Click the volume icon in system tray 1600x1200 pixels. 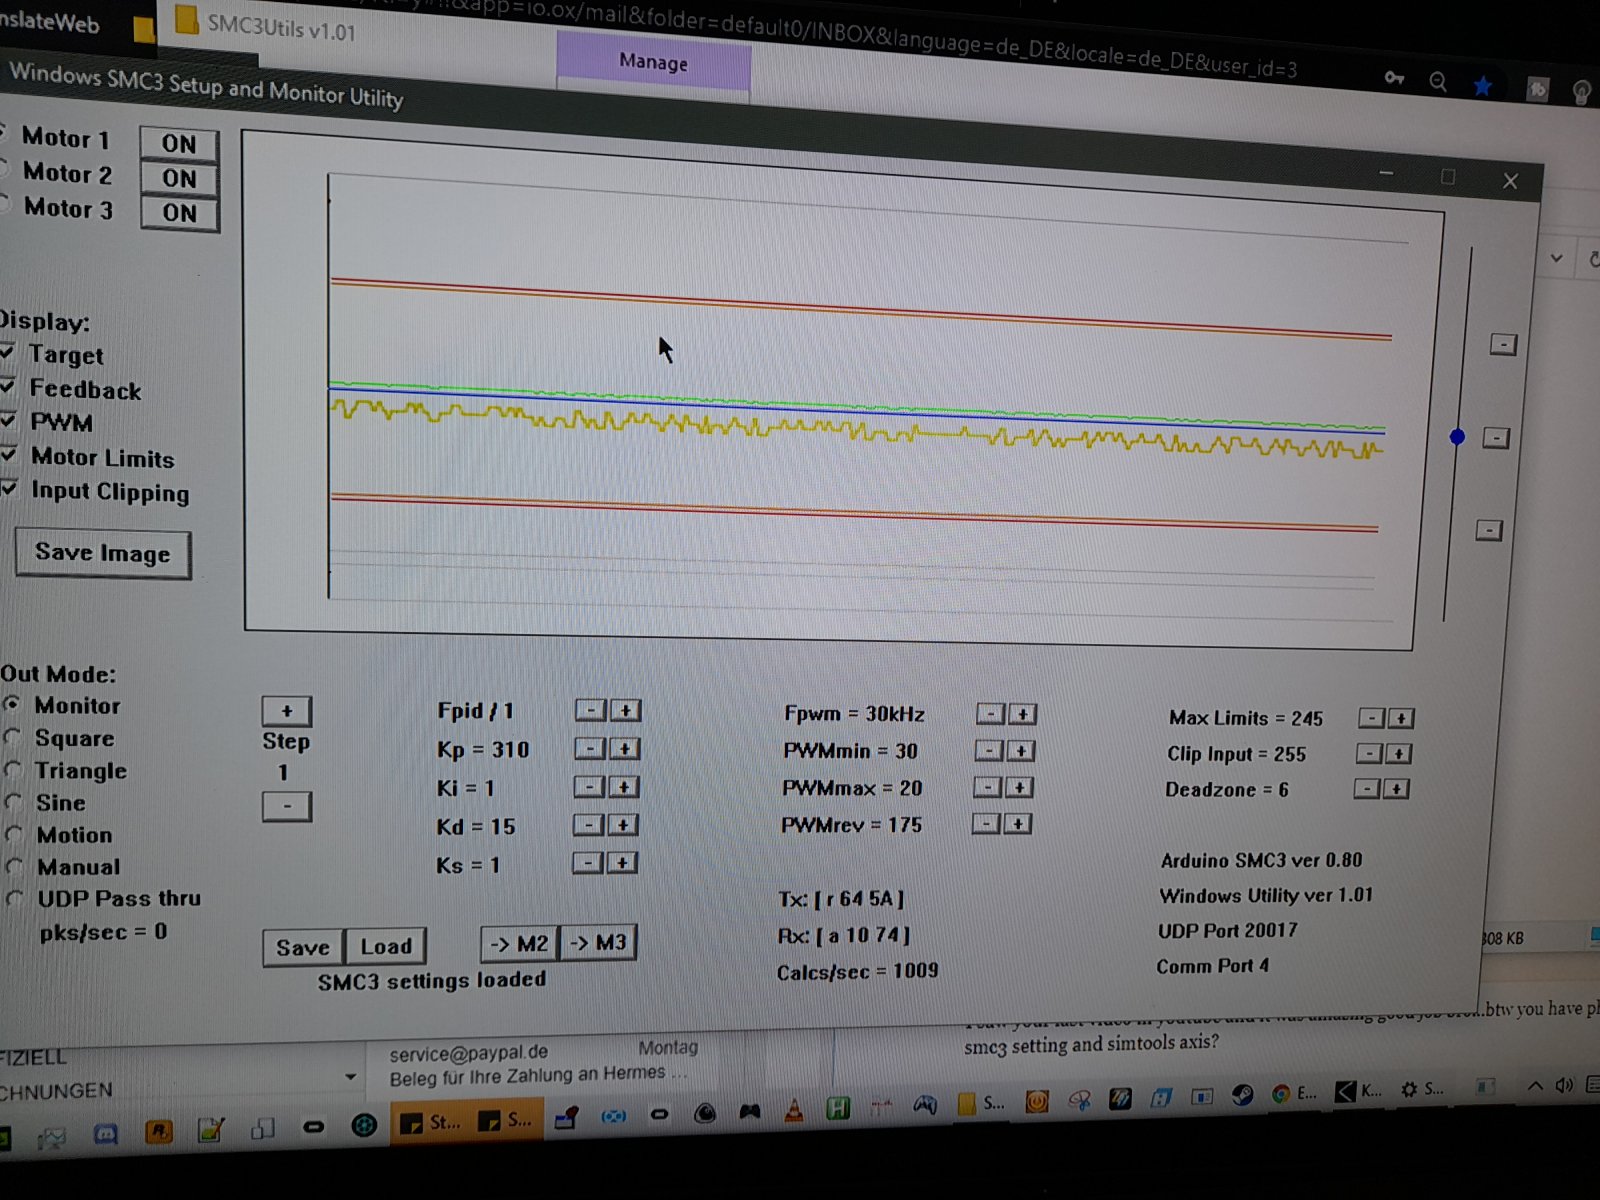coord(1564,1086)
